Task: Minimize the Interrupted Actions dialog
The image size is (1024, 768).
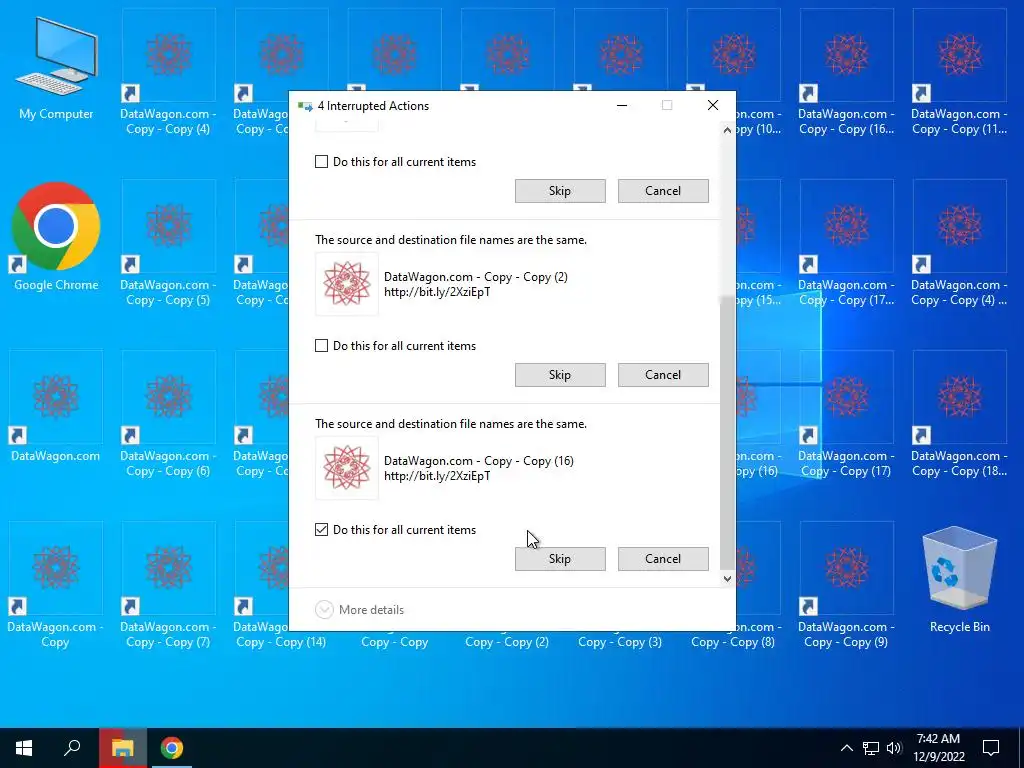Action: (622, 105)
